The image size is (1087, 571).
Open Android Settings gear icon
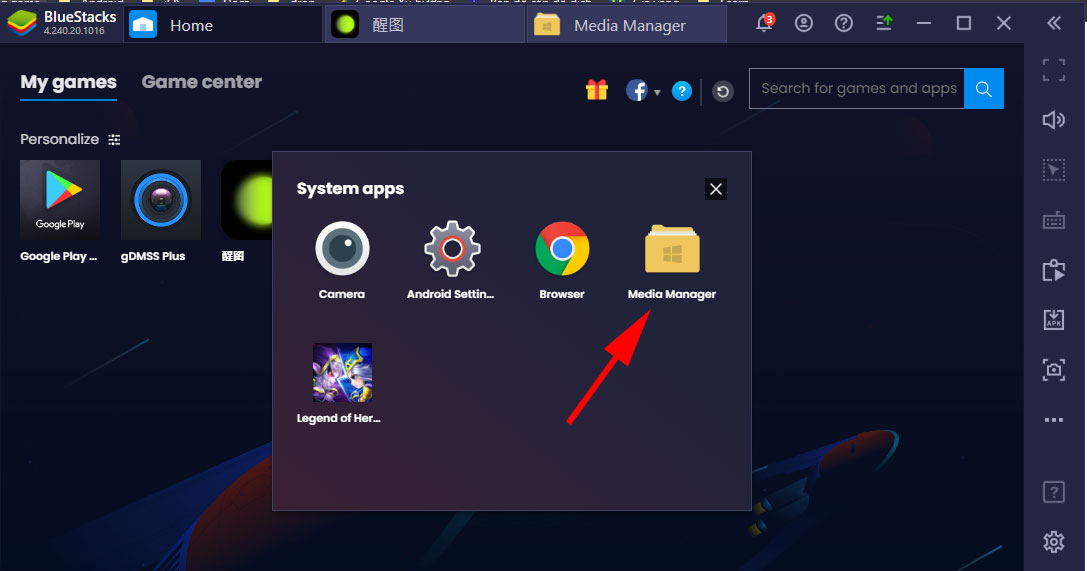tap(452, 250)
